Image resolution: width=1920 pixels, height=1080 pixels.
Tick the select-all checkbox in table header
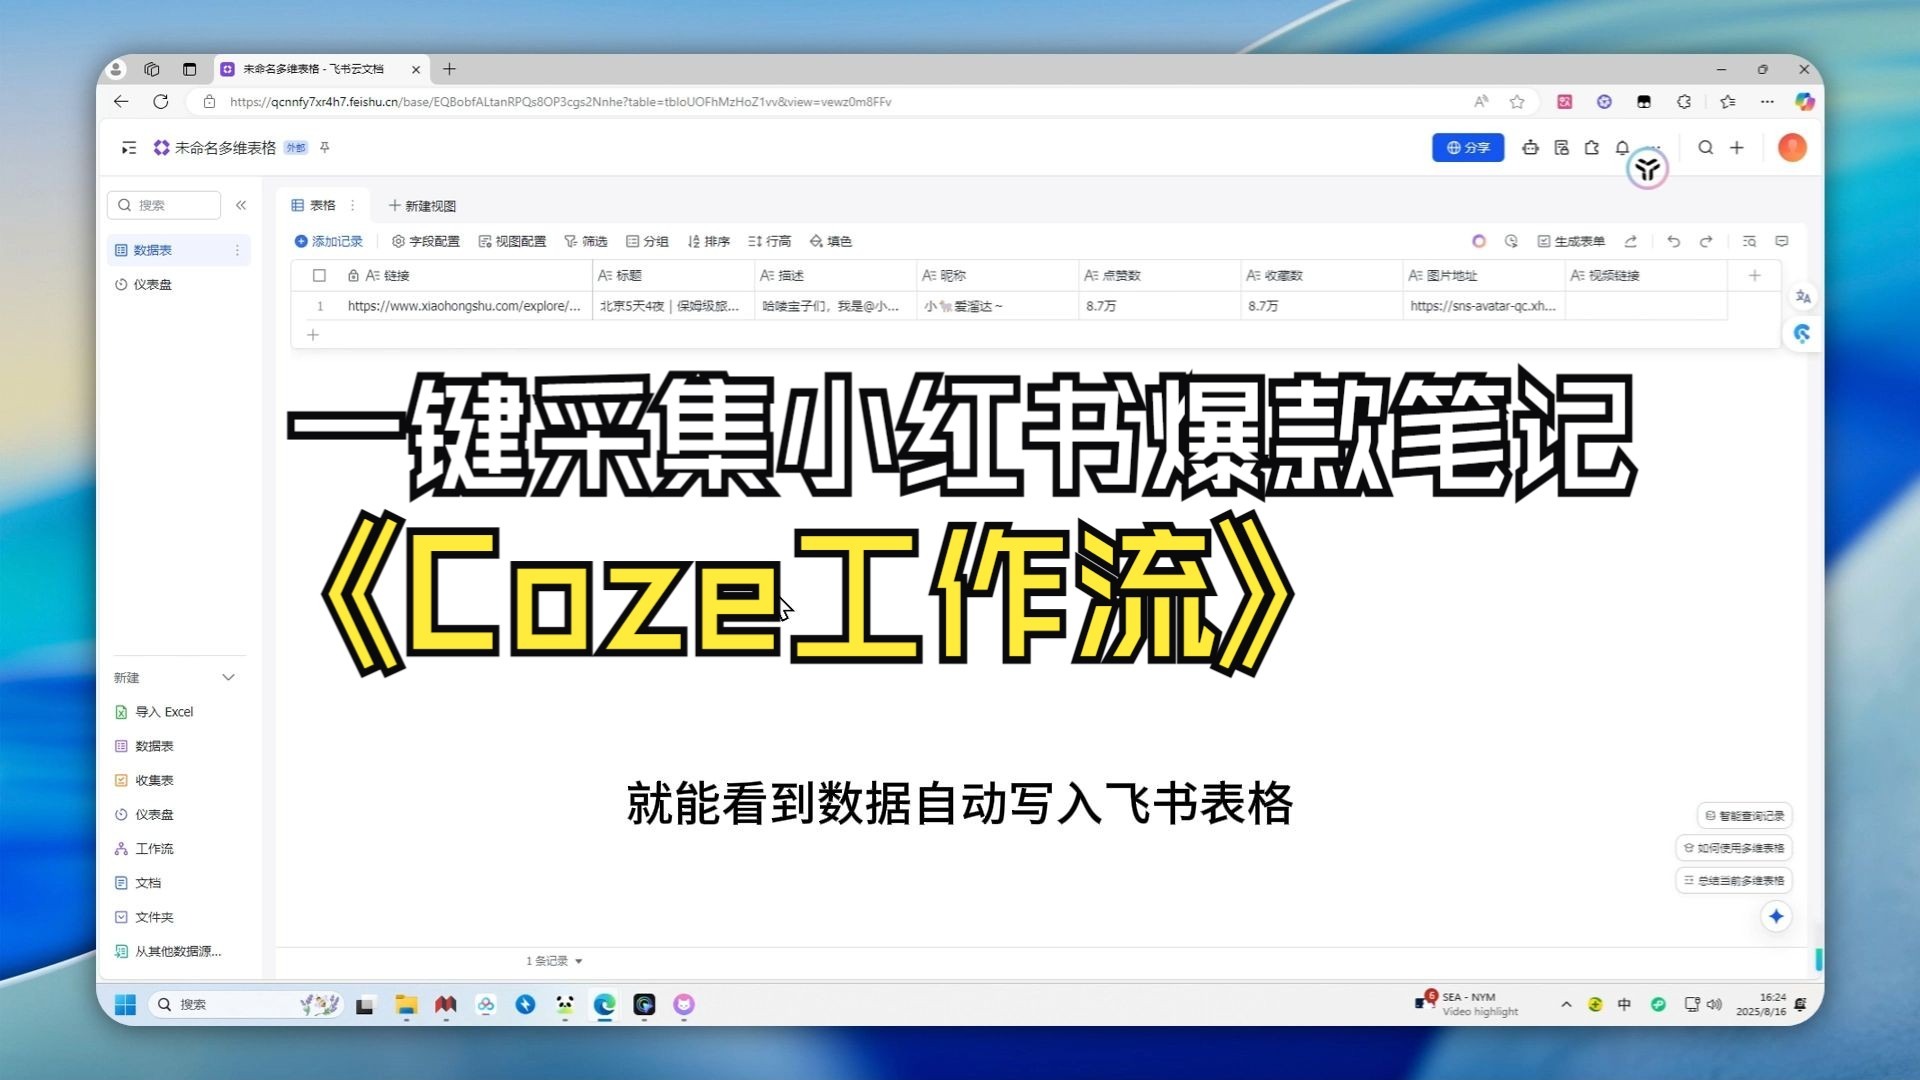pos(319,275)
